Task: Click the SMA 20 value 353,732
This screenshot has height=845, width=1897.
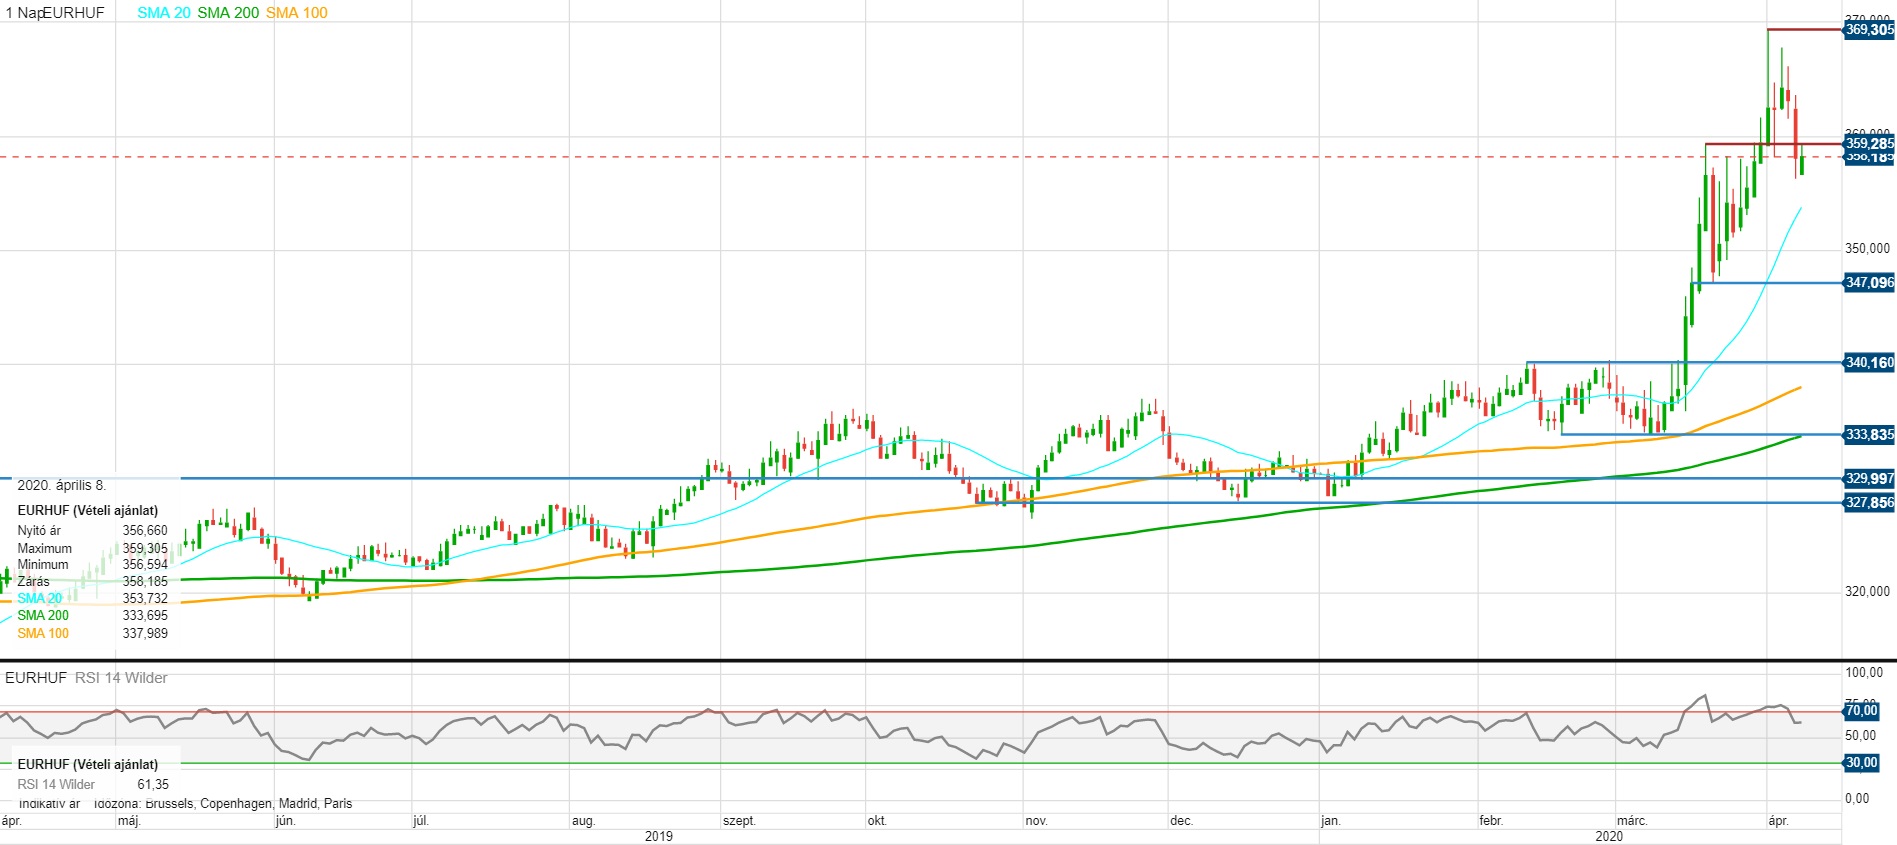Action: click(x=145, y=599)
